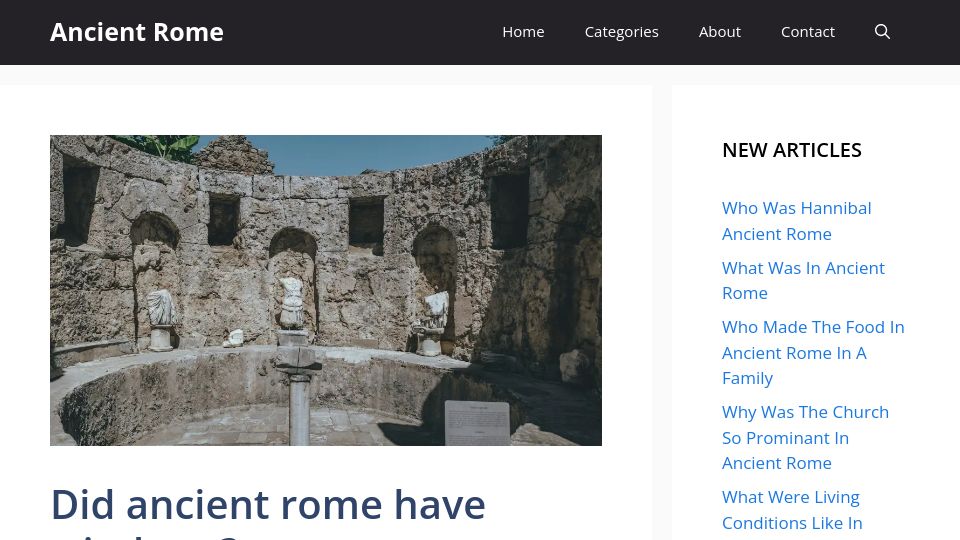
Task: Select the 'Did ancient rome have' article heading
Action: pyautogui.click(x=268, y=511)
